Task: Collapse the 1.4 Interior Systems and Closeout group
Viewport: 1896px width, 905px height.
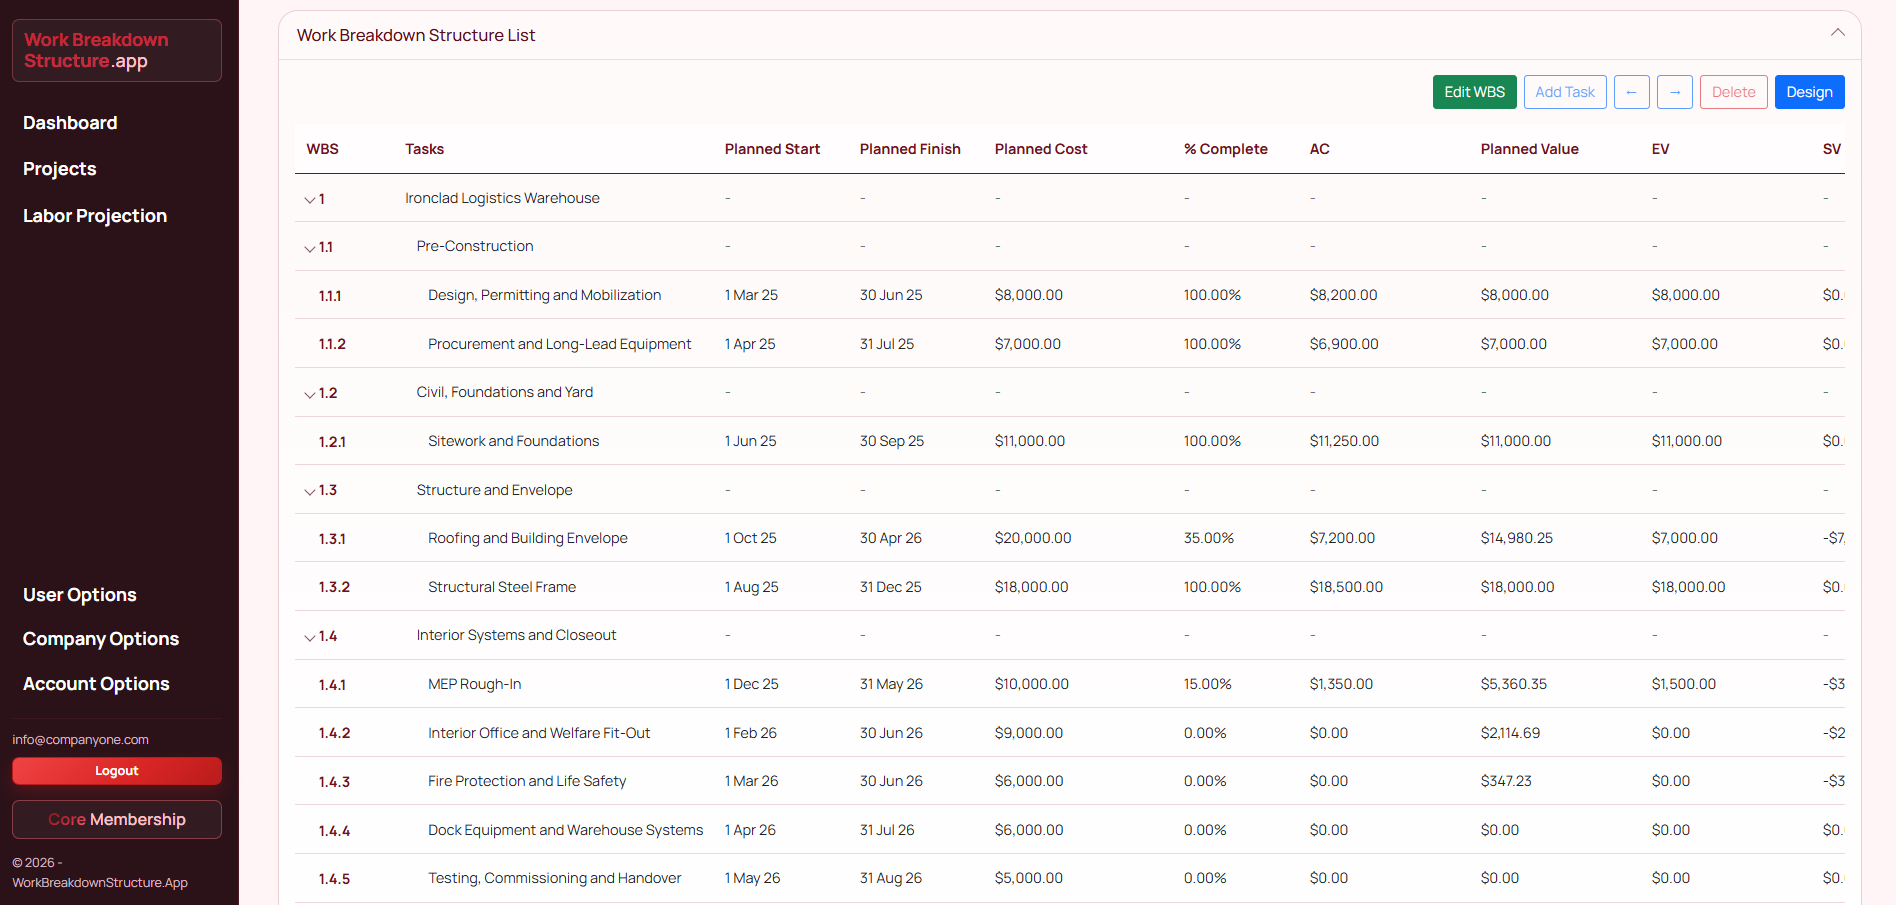Action: pyautogui.click(x=310, y=637)
